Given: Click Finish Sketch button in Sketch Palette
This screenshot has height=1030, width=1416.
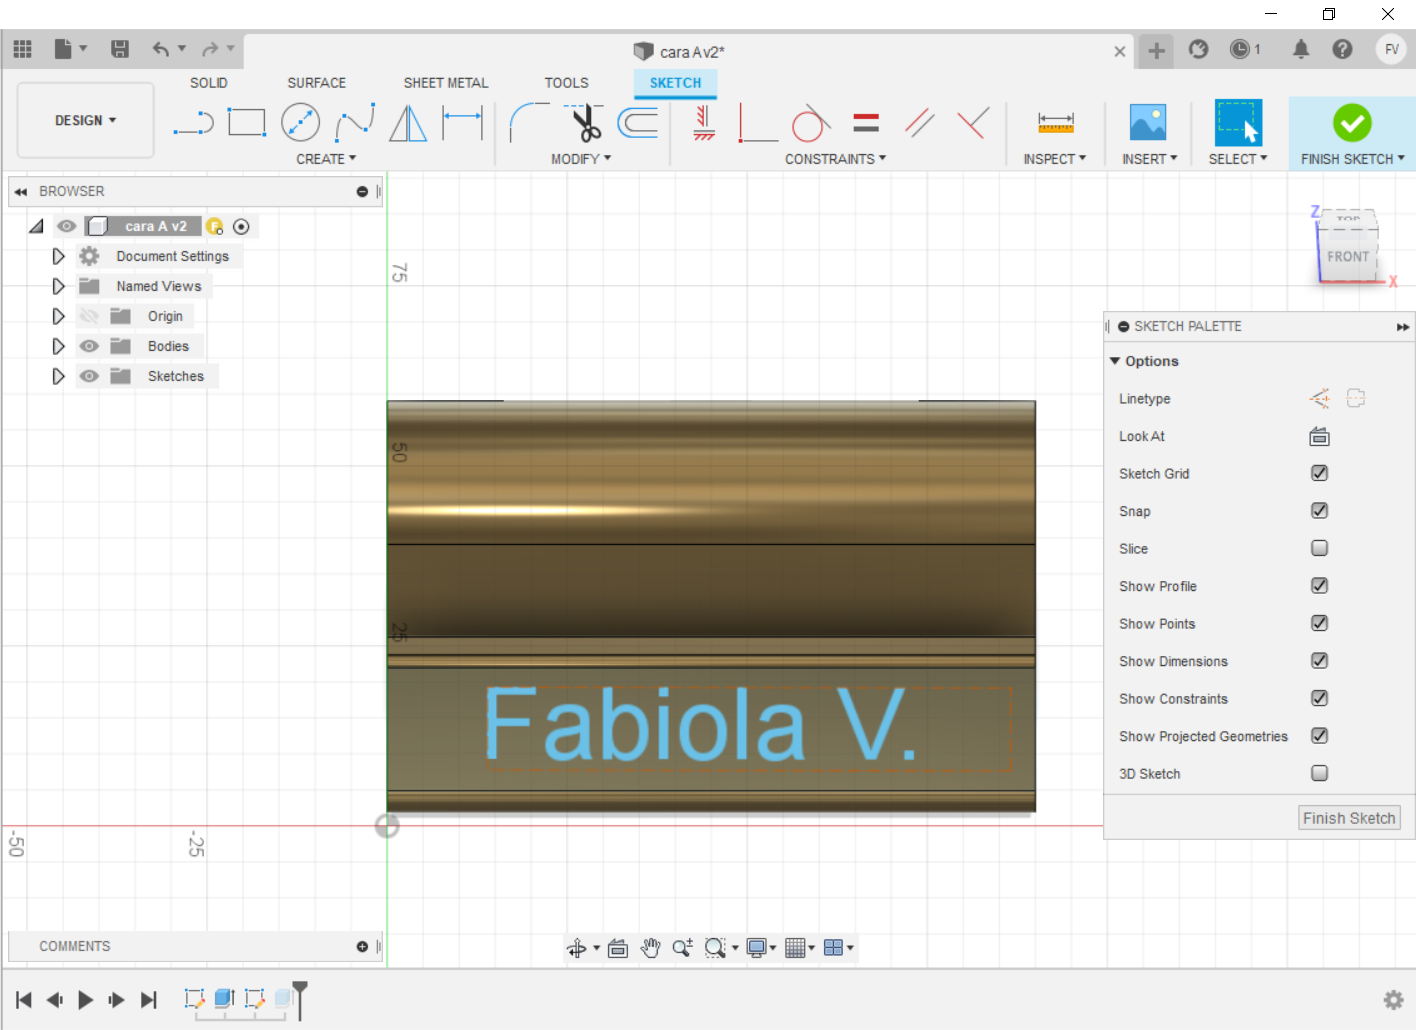Looking at the screenshot, I should click(1349, 818).
